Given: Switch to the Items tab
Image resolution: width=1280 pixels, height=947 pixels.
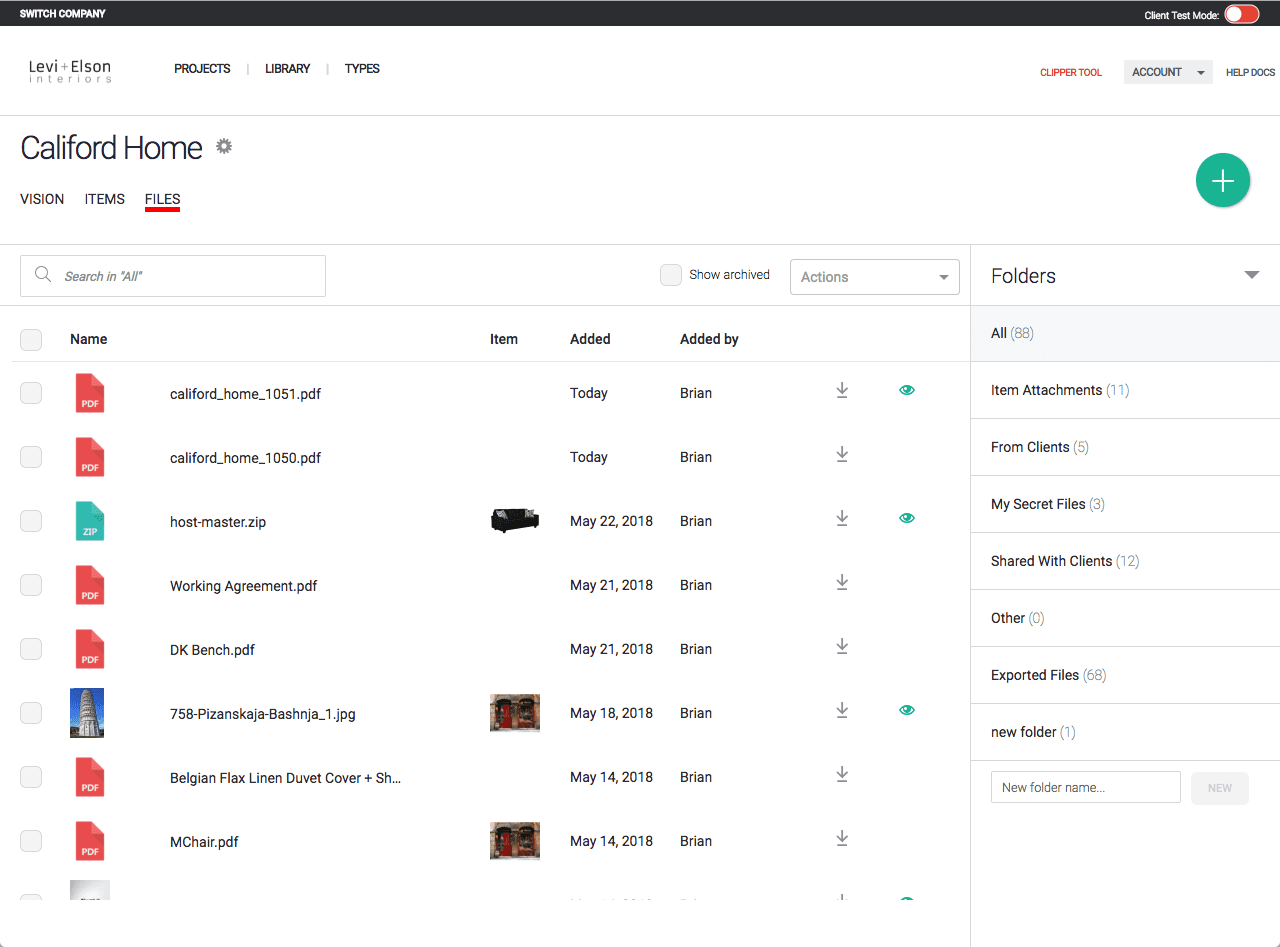Looking at the screenshot, I should 105,199.
